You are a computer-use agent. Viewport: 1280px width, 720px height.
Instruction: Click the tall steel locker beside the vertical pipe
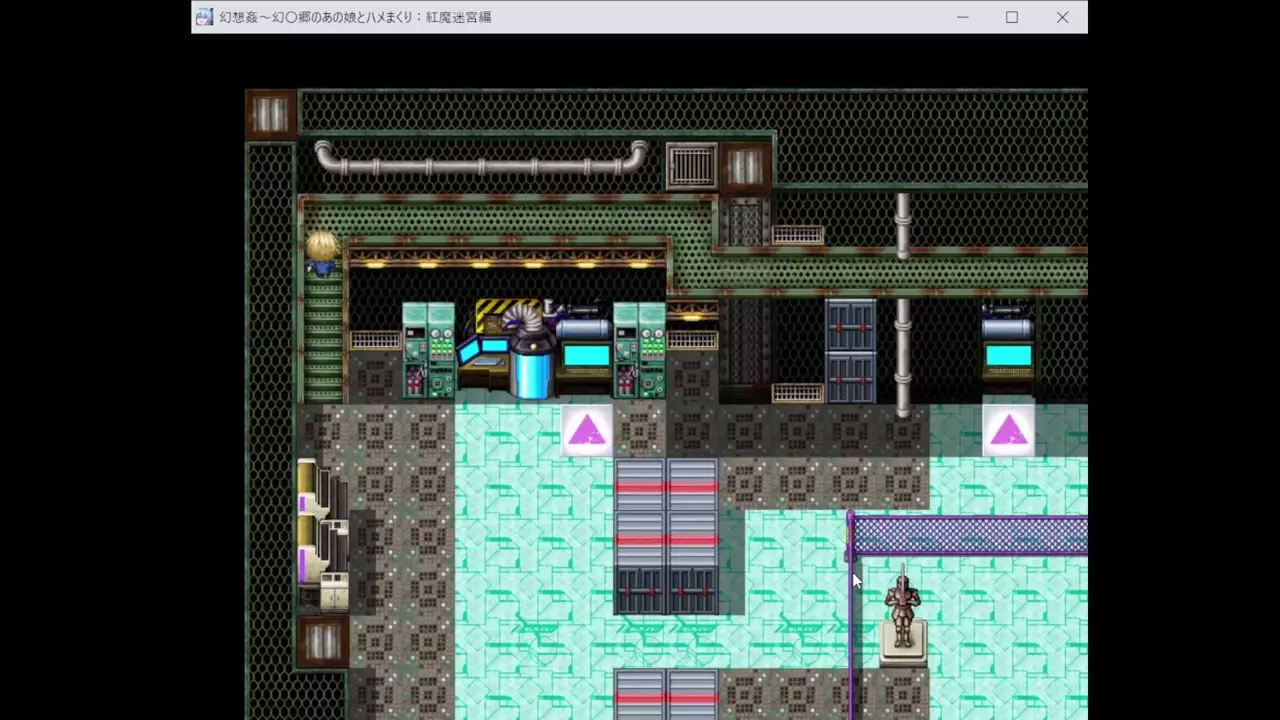(x=850, y=350)
